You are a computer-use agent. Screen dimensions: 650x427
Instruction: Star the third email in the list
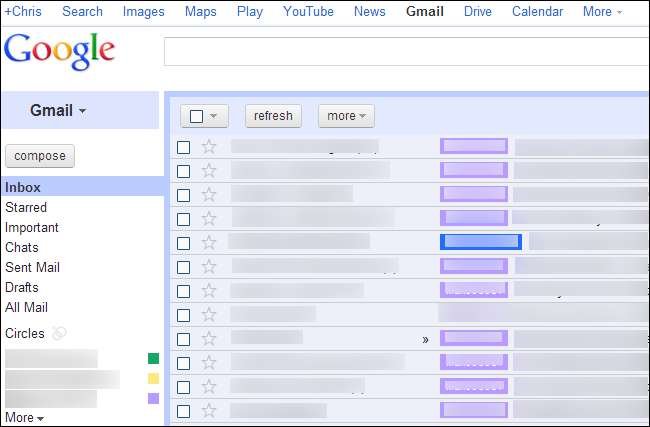pyautogui.click(x=209, y=195)
